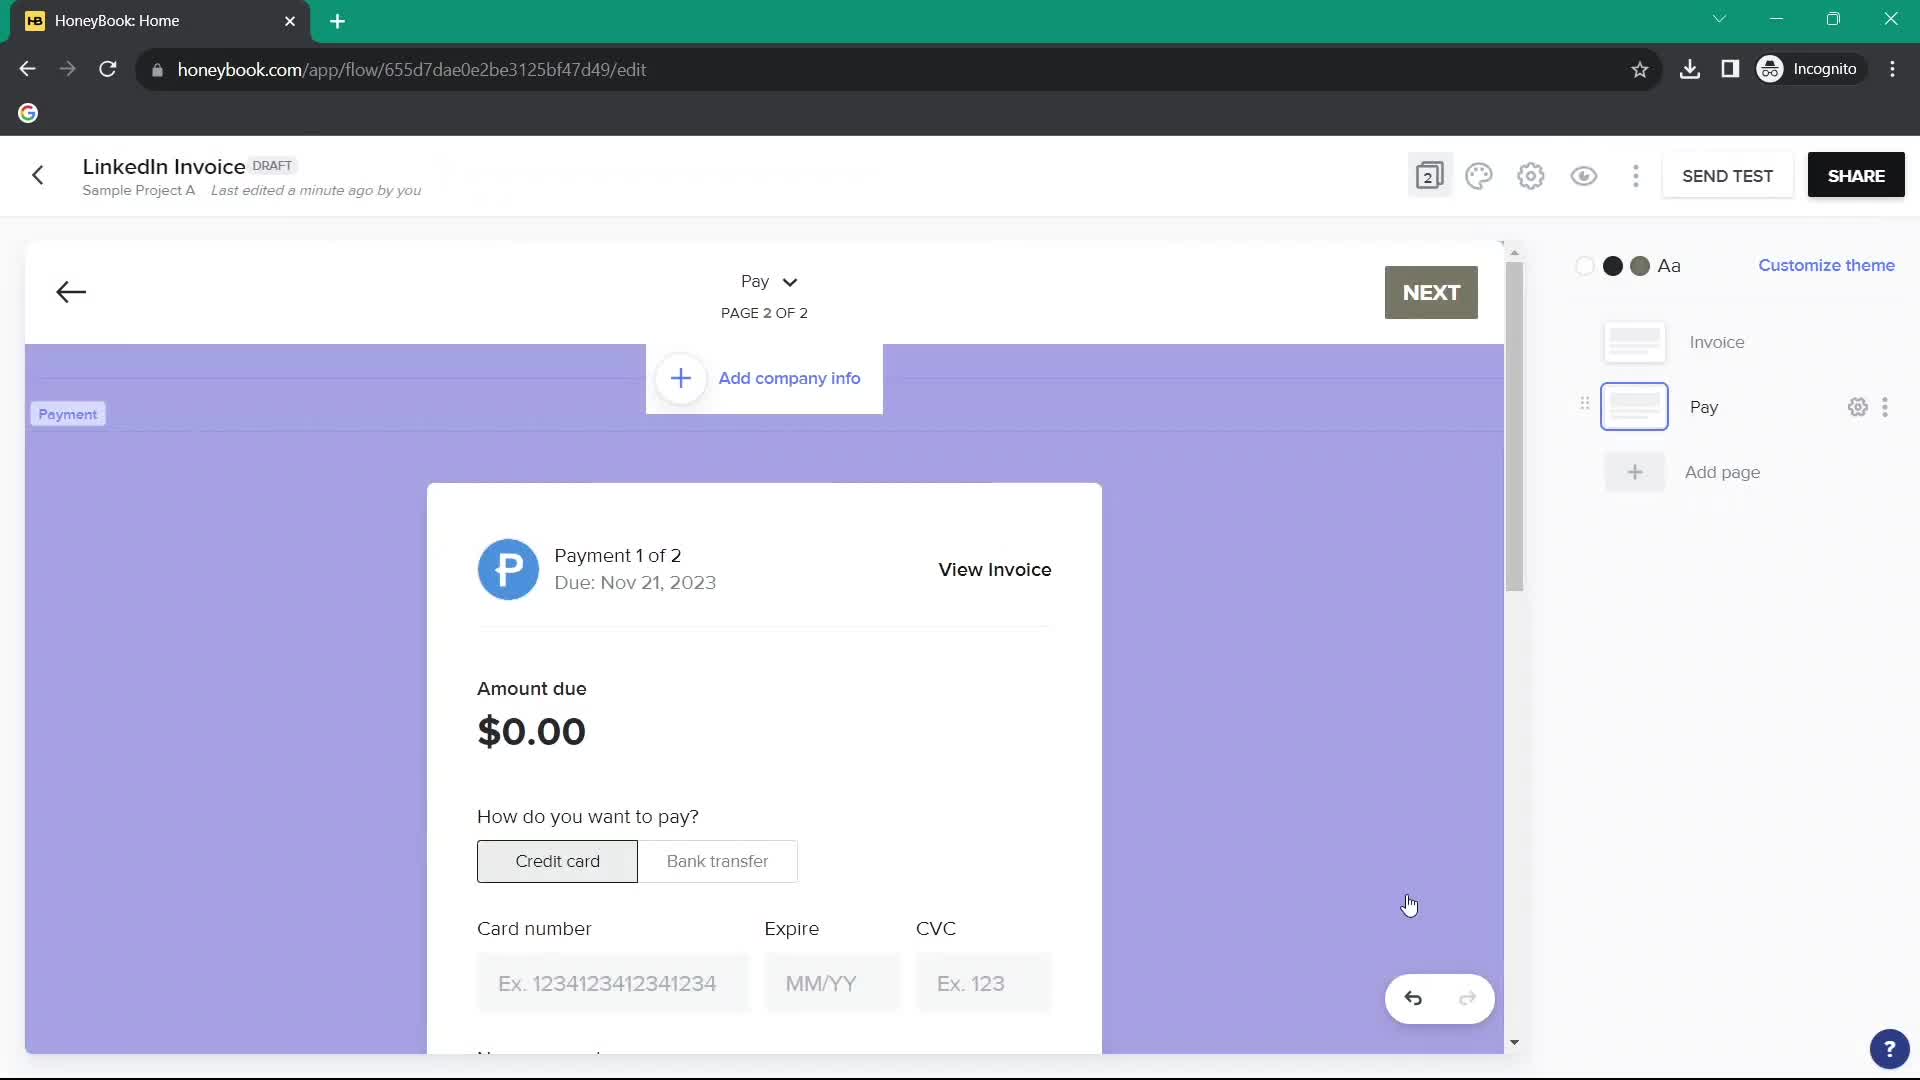Click the preview eye icon
Screen dimensions: 1920x1080
tap(1584, 175)
